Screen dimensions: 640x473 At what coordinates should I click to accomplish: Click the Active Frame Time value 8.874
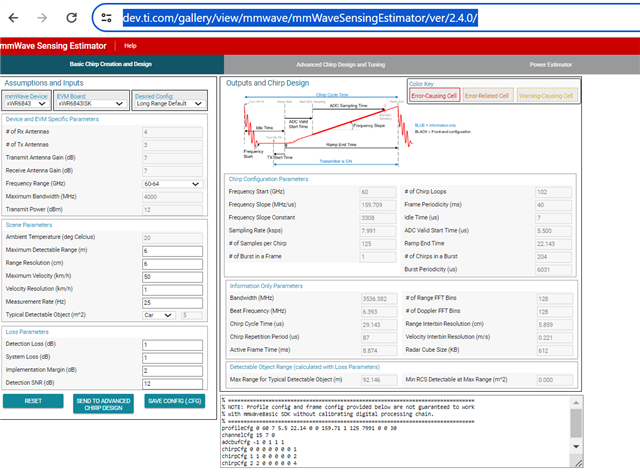379,351
